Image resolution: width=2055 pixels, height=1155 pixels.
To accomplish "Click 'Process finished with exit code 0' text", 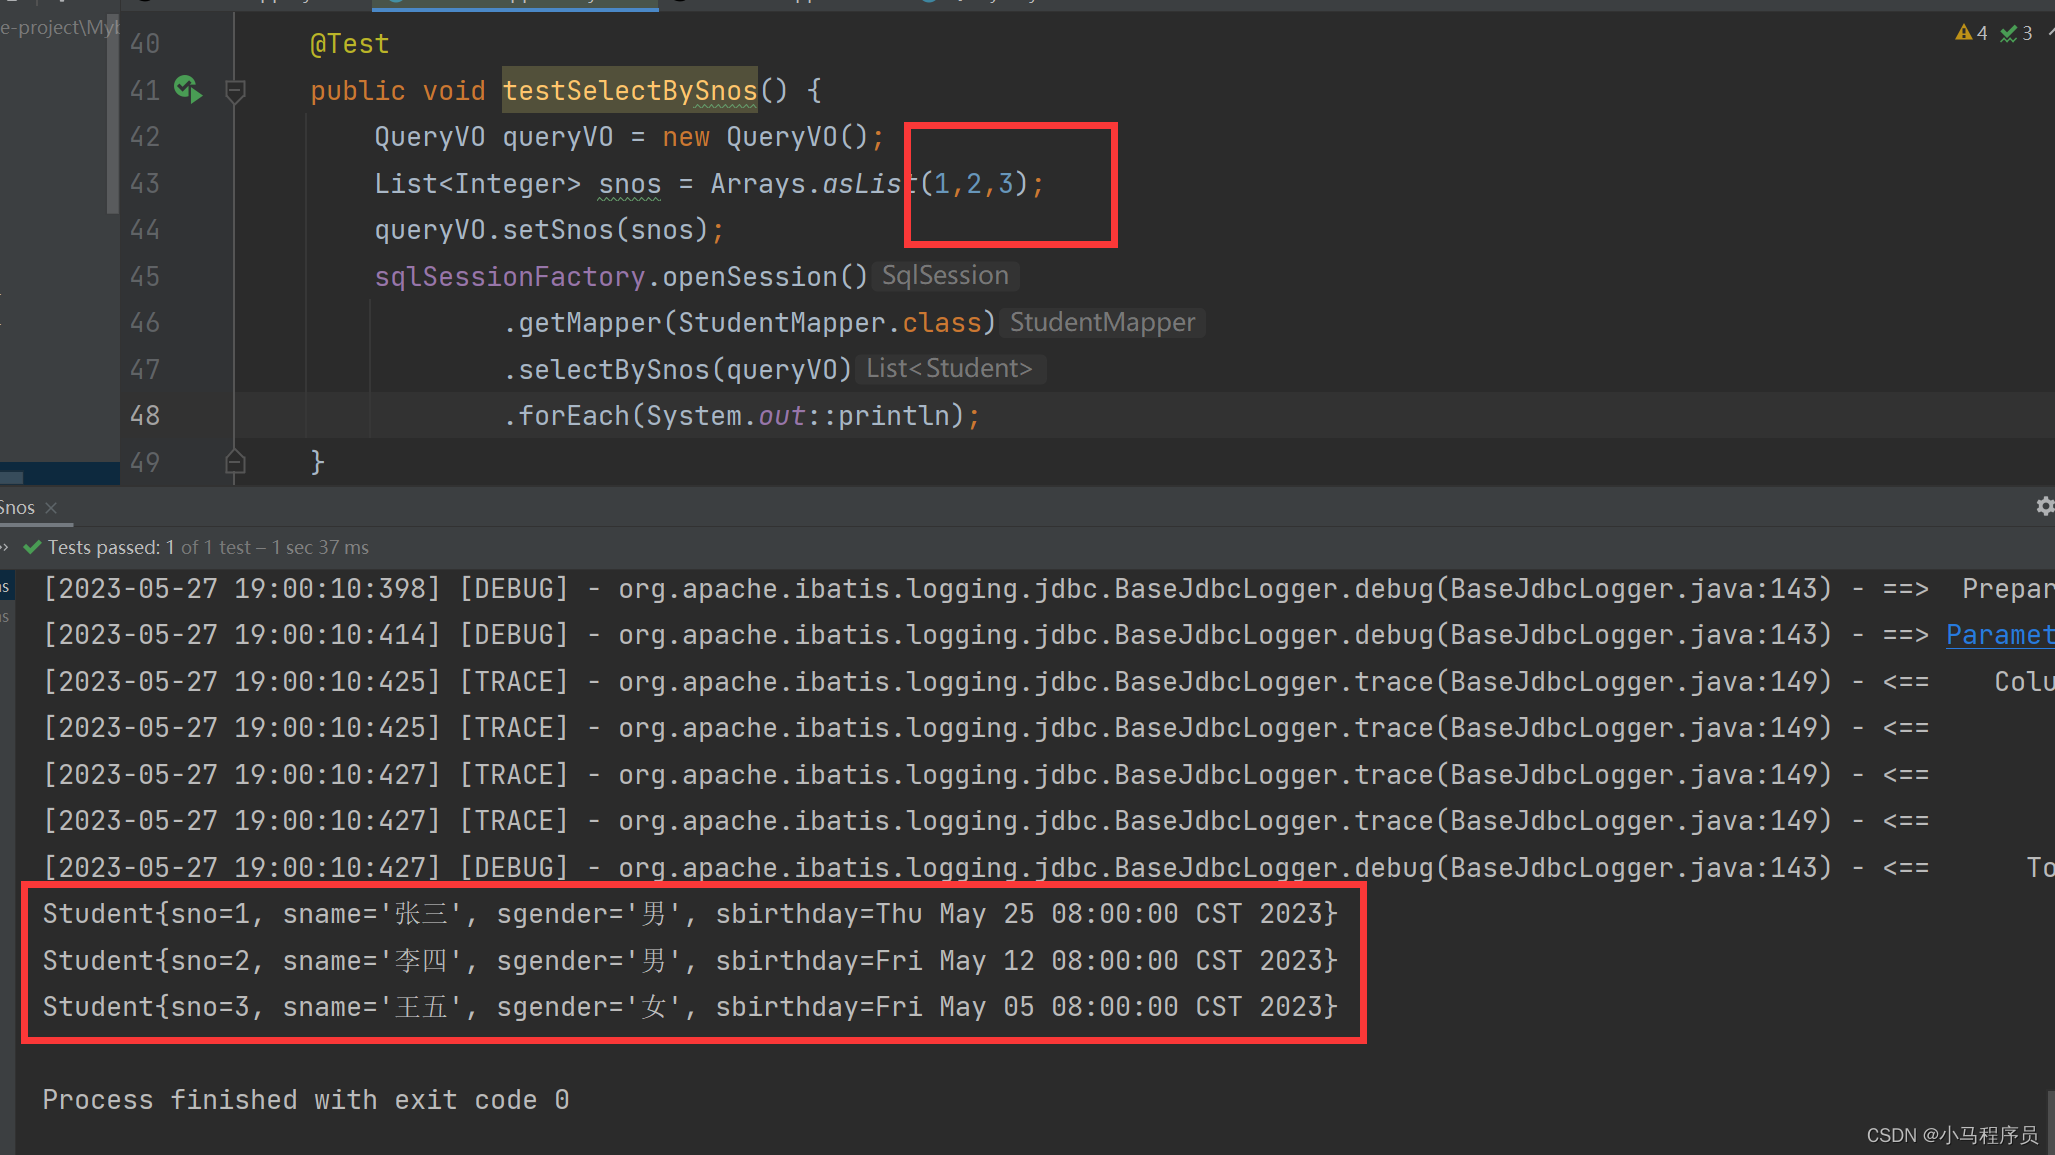I will pos(305,1100).
